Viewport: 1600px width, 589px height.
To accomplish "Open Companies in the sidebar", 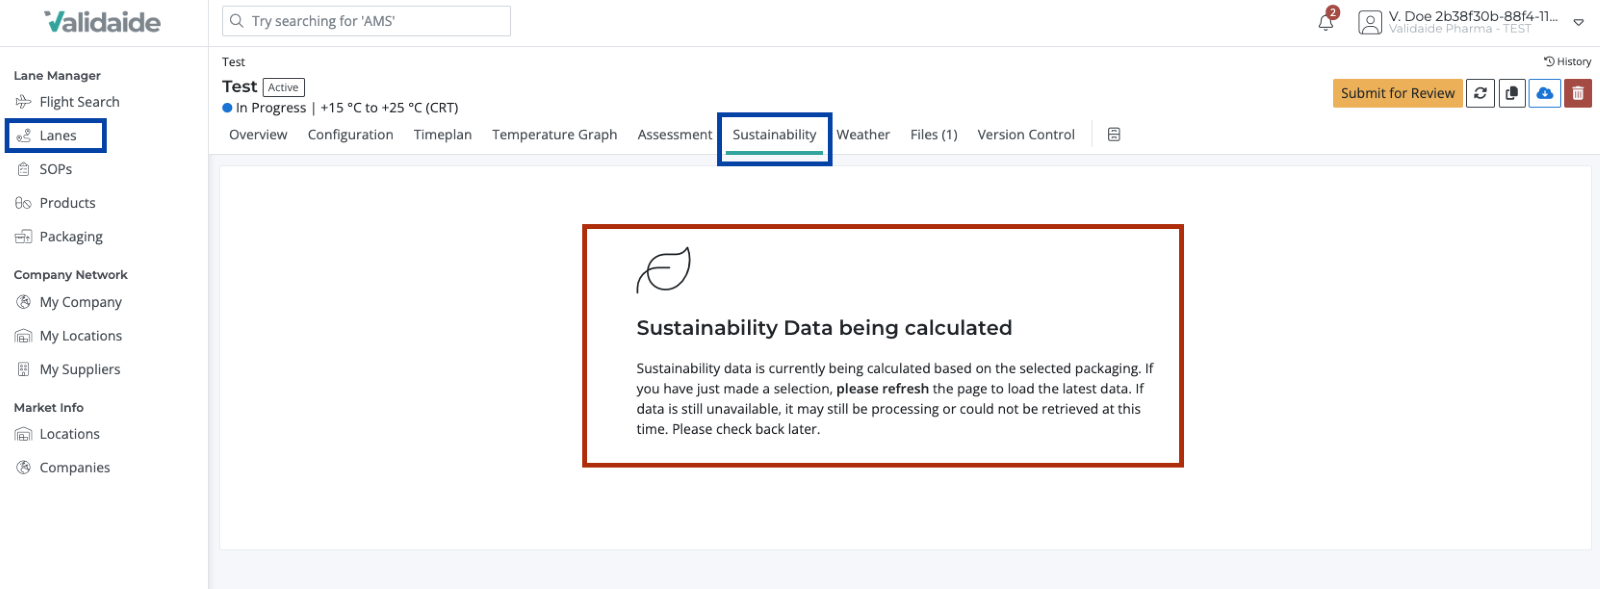I will click(63, 467).
